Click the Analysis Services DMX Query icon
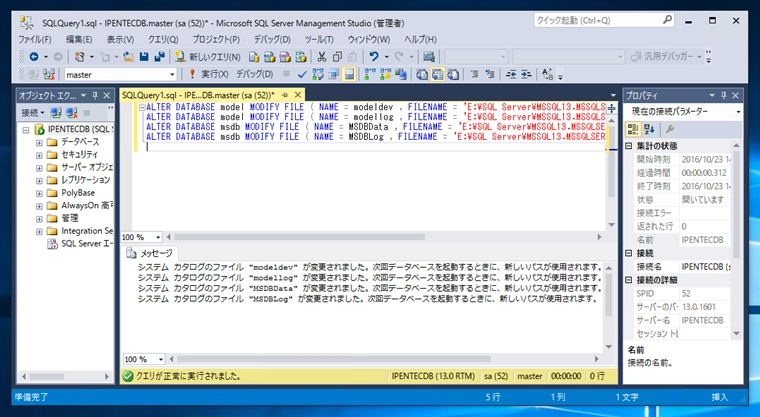 click(285, 57)
